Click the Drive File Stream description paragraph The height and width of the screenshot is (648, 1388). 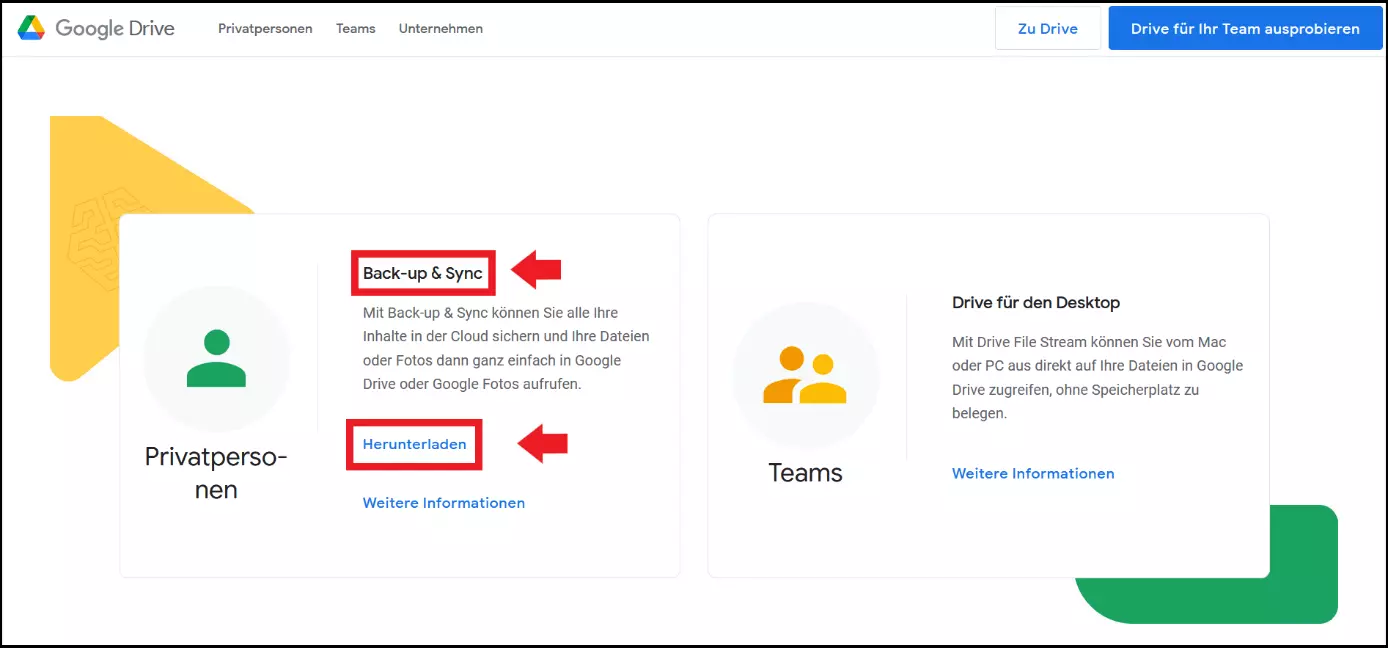click(x=1098, y=377)
